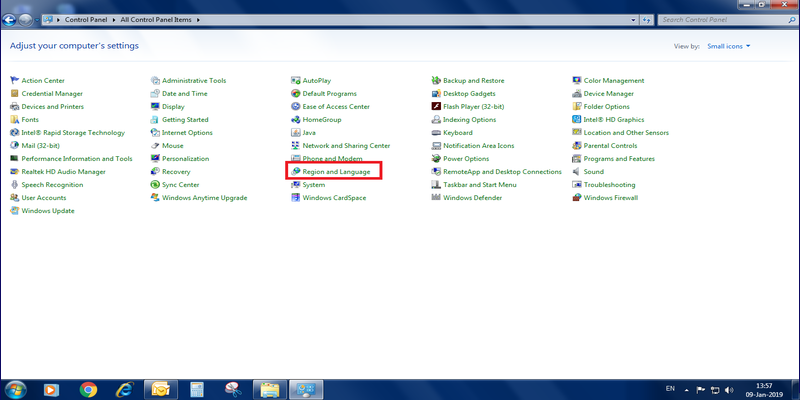The width and height of the screenshot is (800, 412).
Task: Open the Region and Language link
Action: pyautogui.click(x=336, y=172)
